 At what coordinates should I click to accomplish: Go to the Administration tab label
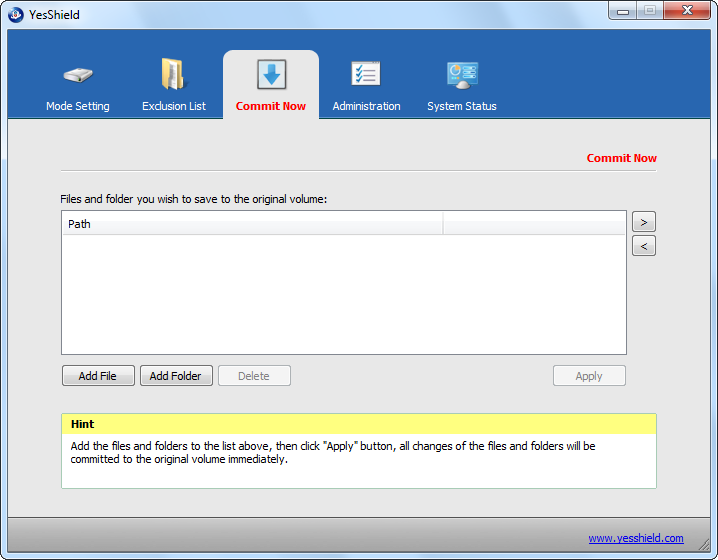[x=366, y=106]
